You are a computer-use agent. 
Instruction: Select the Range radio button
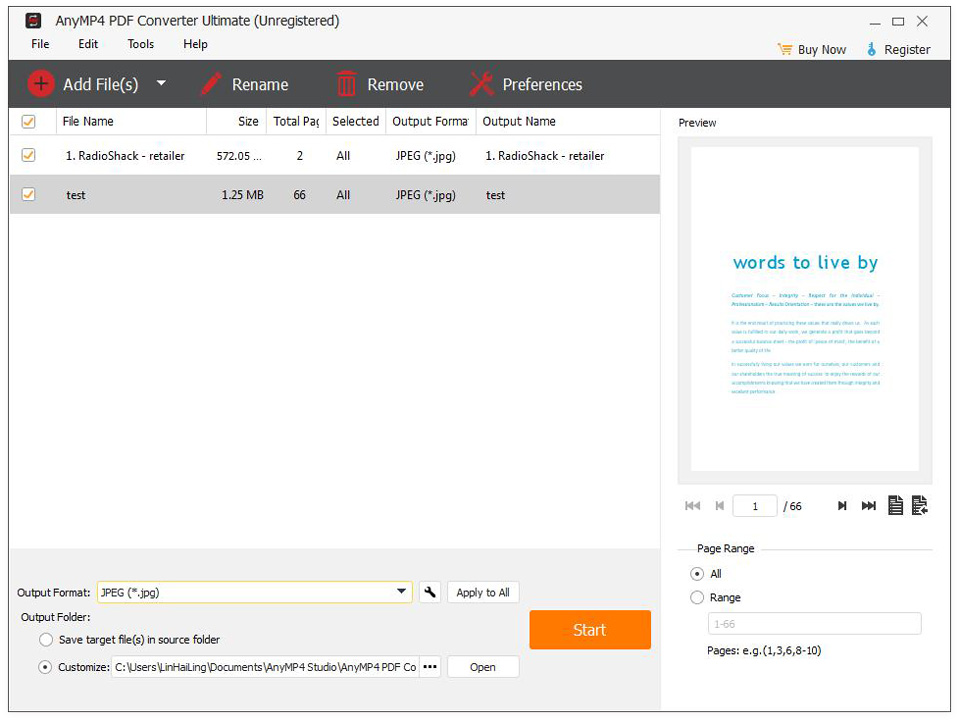(x=697, y=597)
